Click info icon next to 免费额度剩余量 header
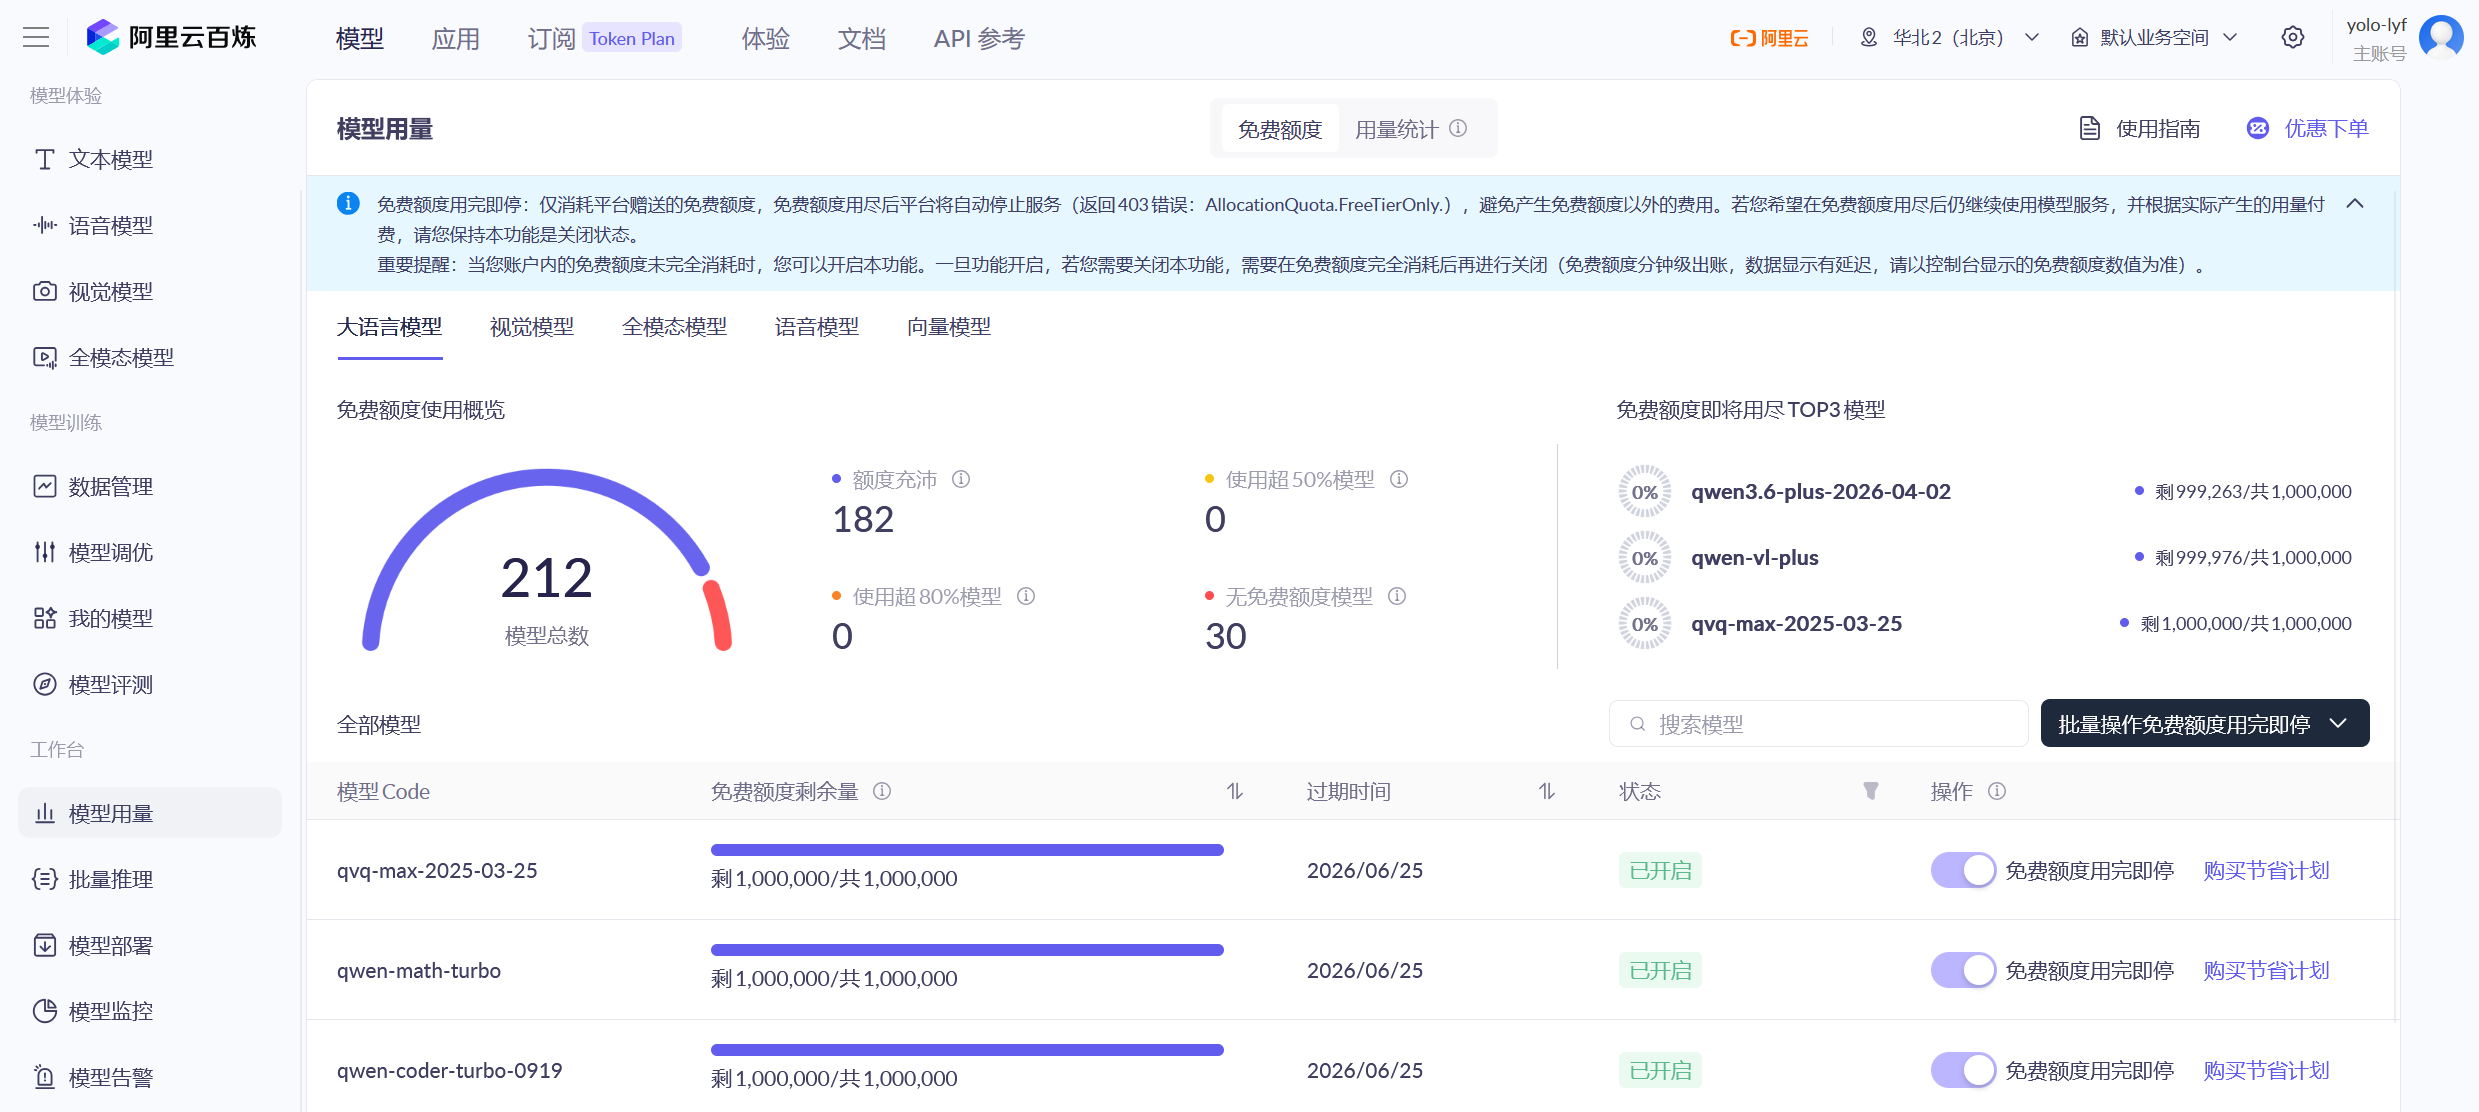Viewport: 2479px width, 1112px height. point(882,791)
